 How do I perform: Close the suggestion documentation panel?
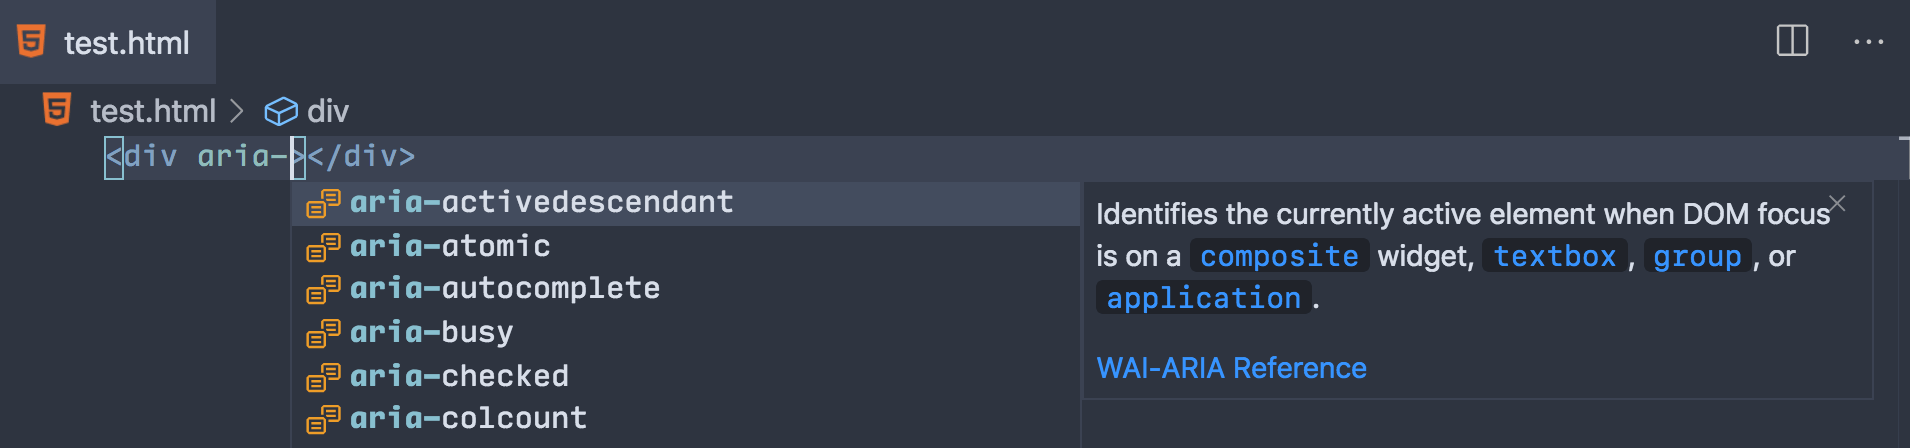point(1837,204)
